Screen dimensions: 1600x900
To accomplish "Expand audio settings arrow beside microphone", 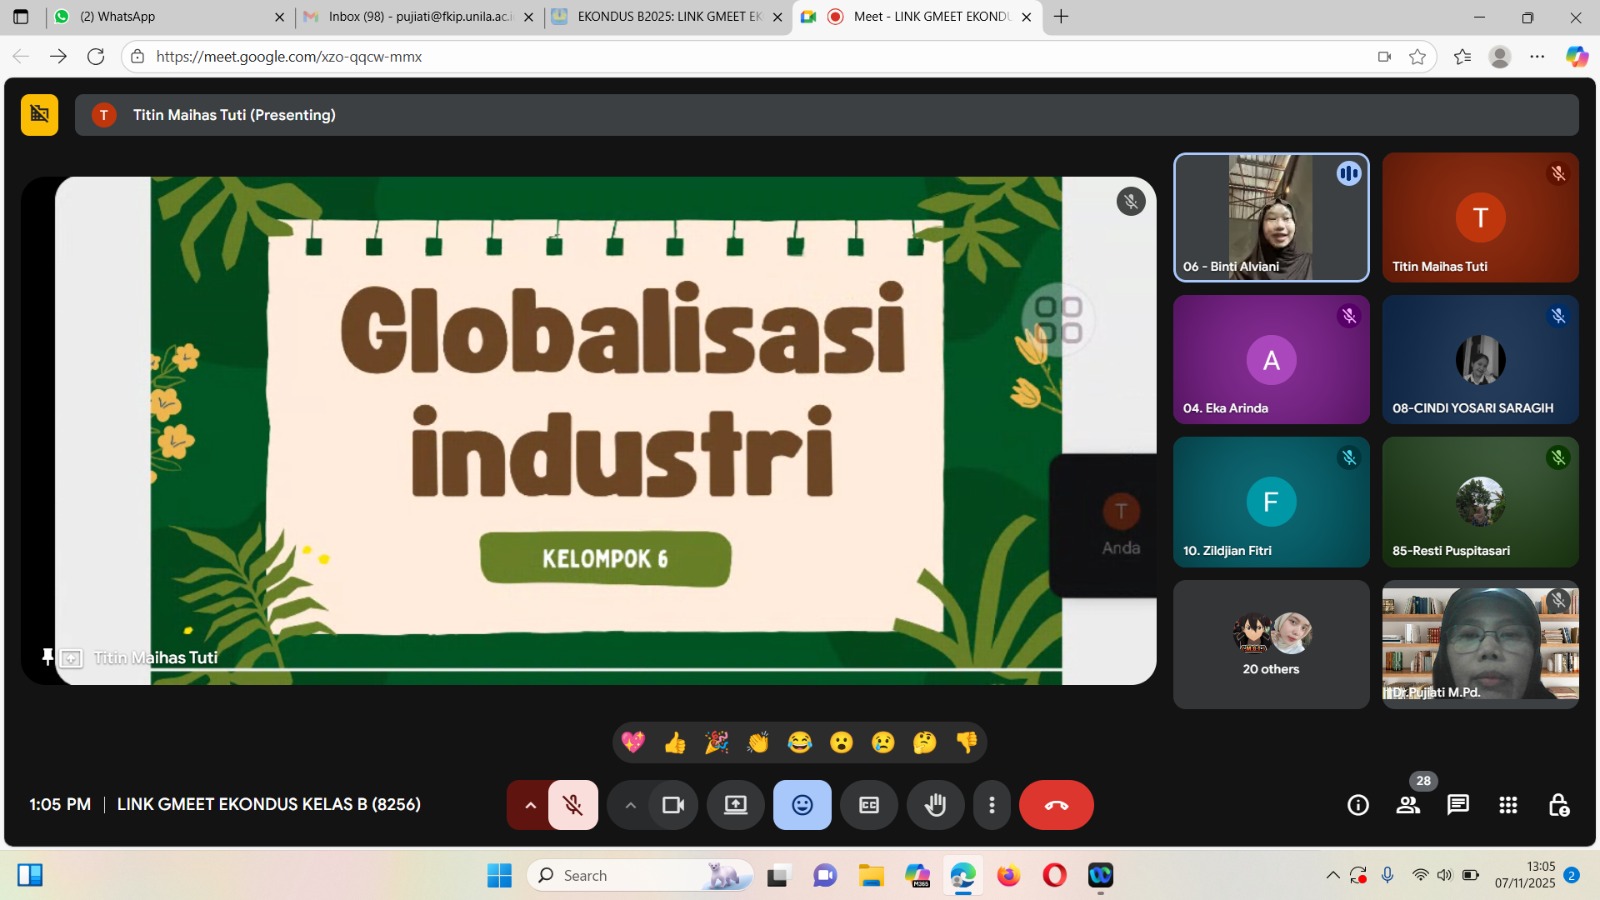I will point(530,805).
